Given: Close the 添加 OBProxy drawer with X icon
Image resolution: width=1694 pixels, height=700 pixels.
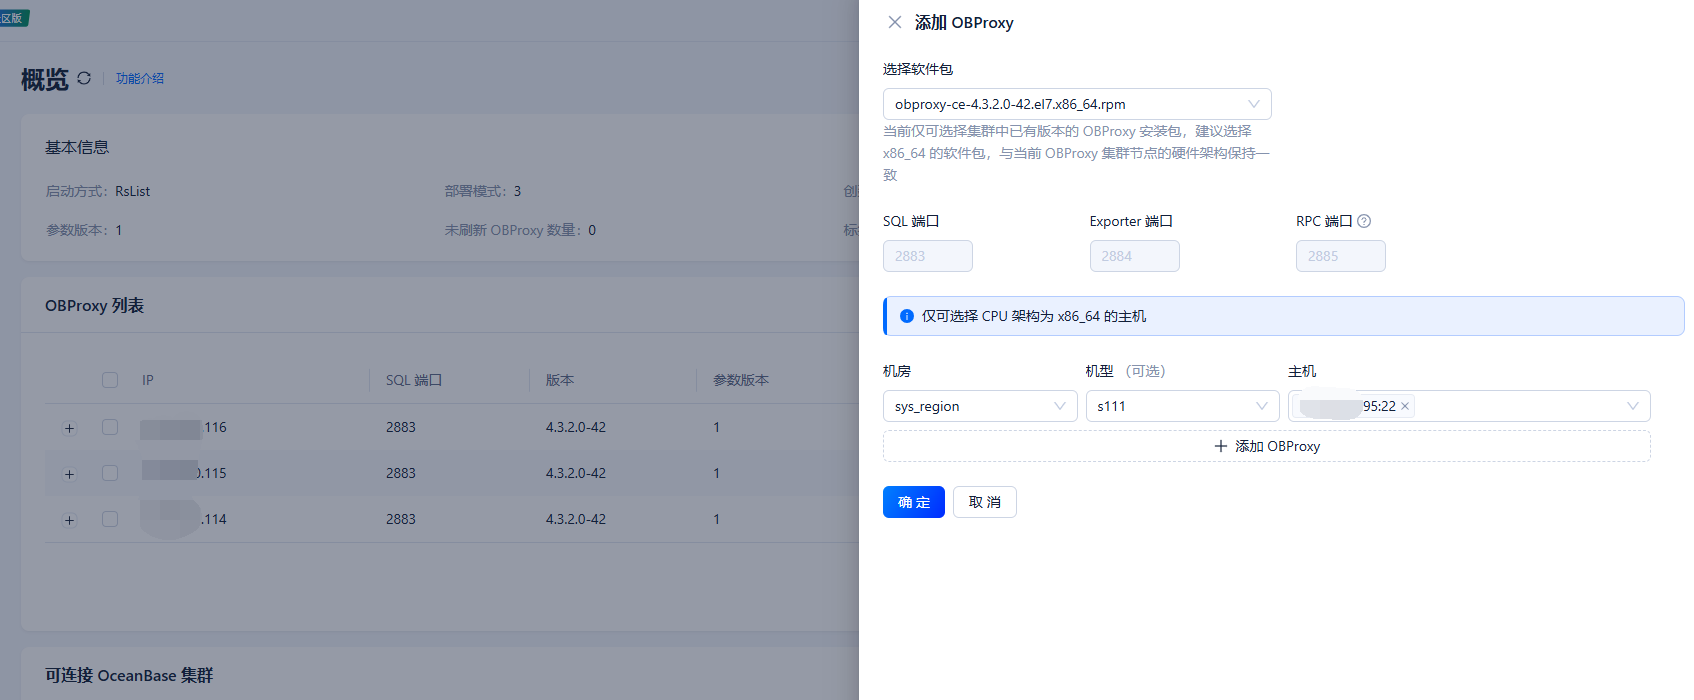Looking at the screenshot, I should (895, 22).
